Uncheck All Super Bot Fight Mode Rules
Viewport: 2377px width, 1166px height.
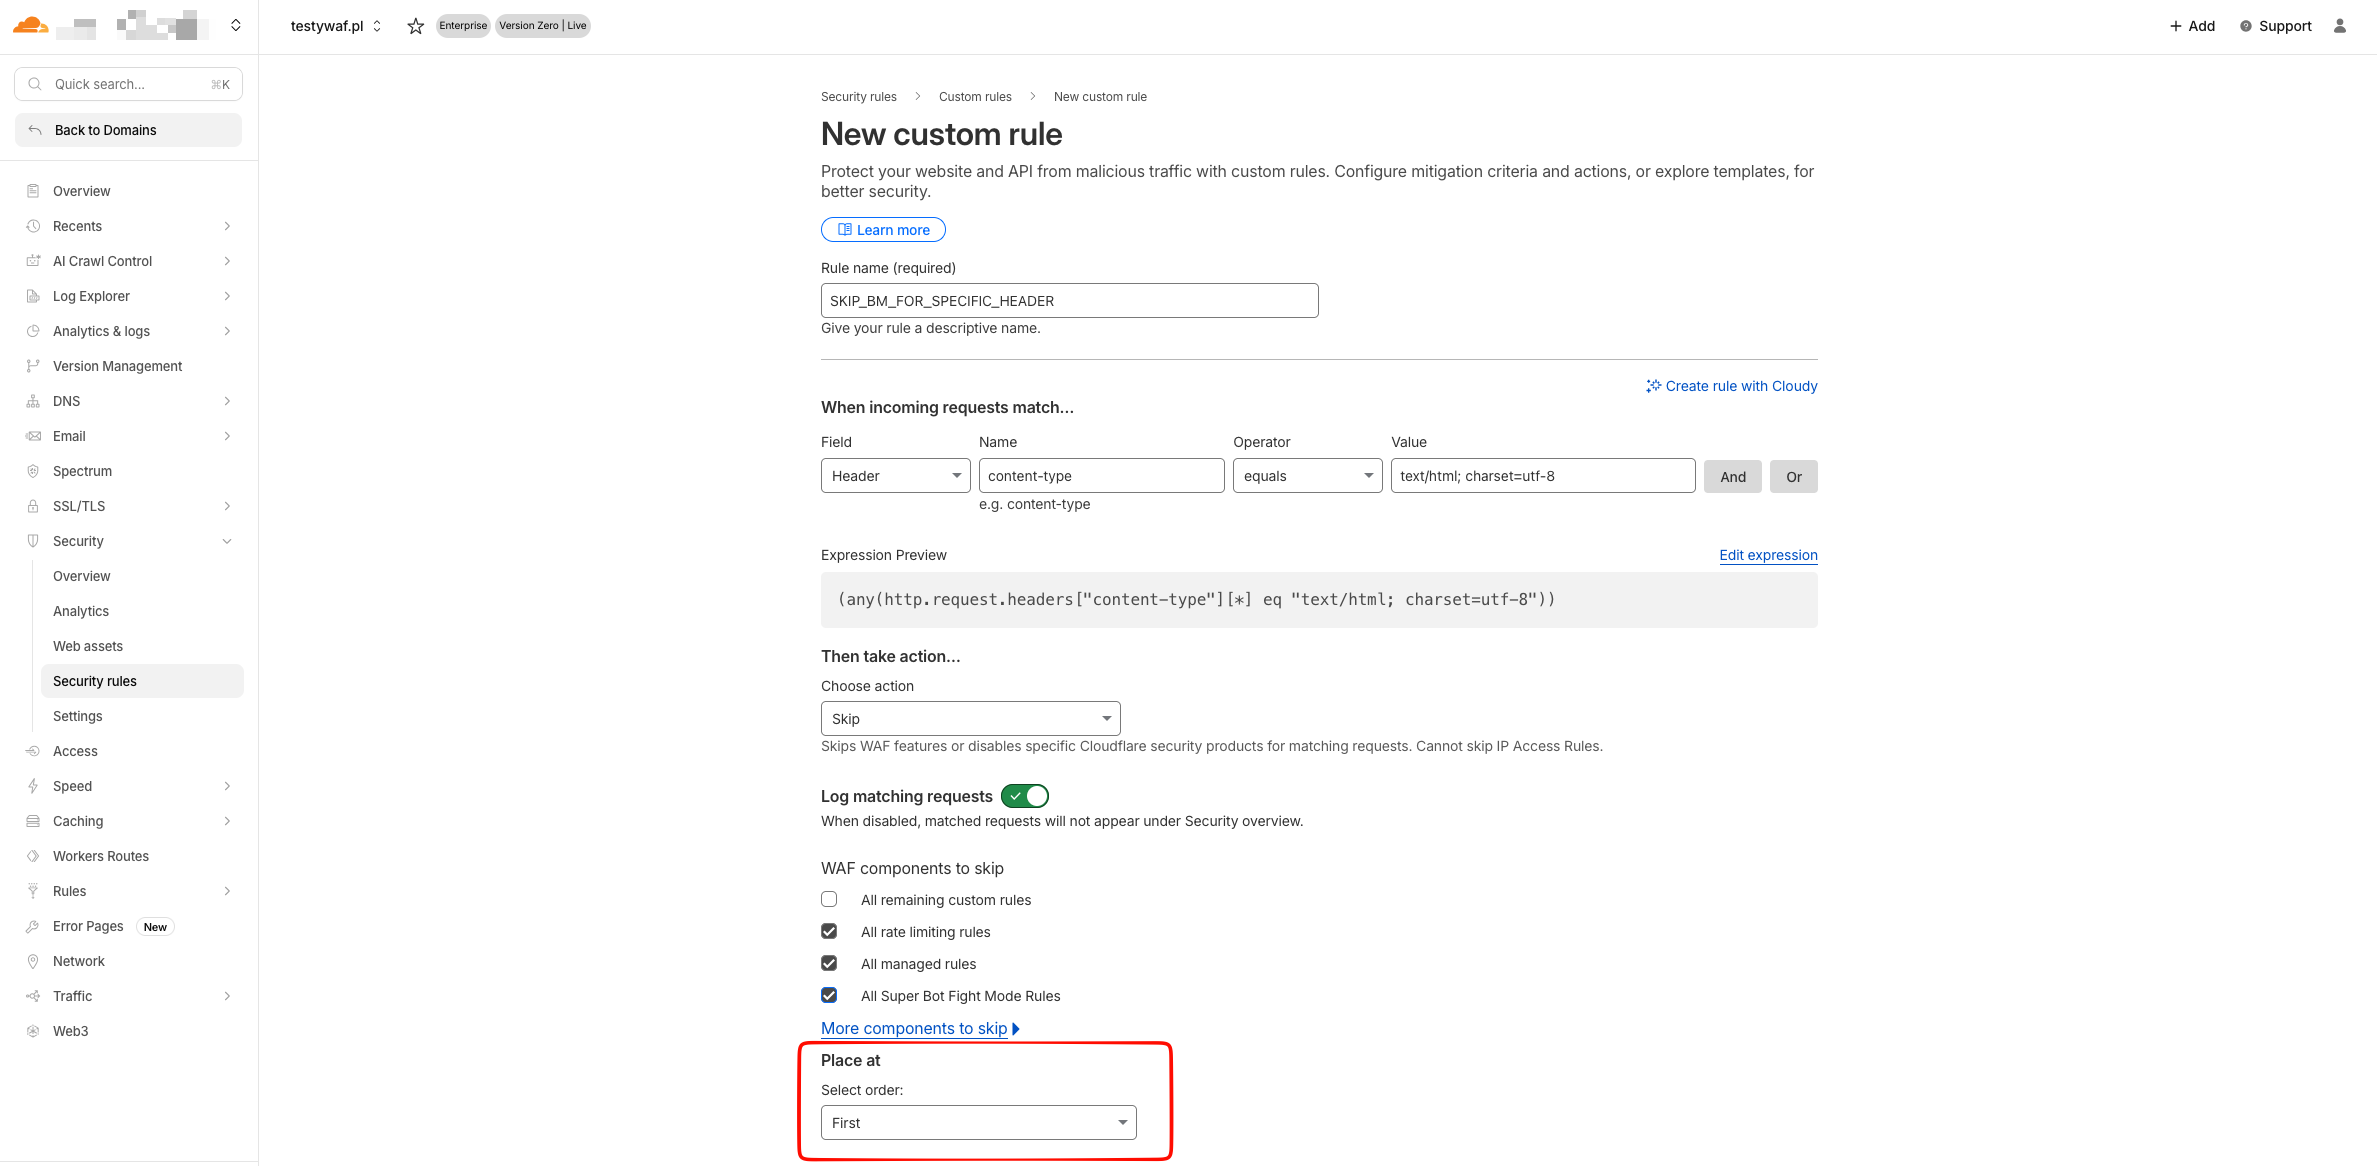(829, 996)
